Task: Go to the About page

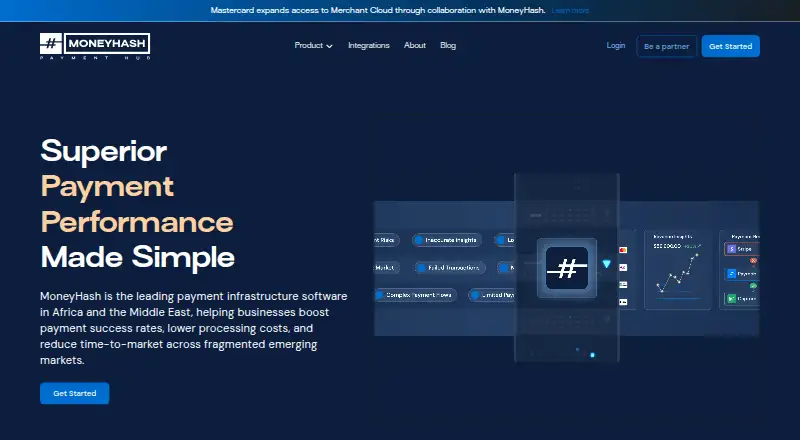Action: point(415,45)
